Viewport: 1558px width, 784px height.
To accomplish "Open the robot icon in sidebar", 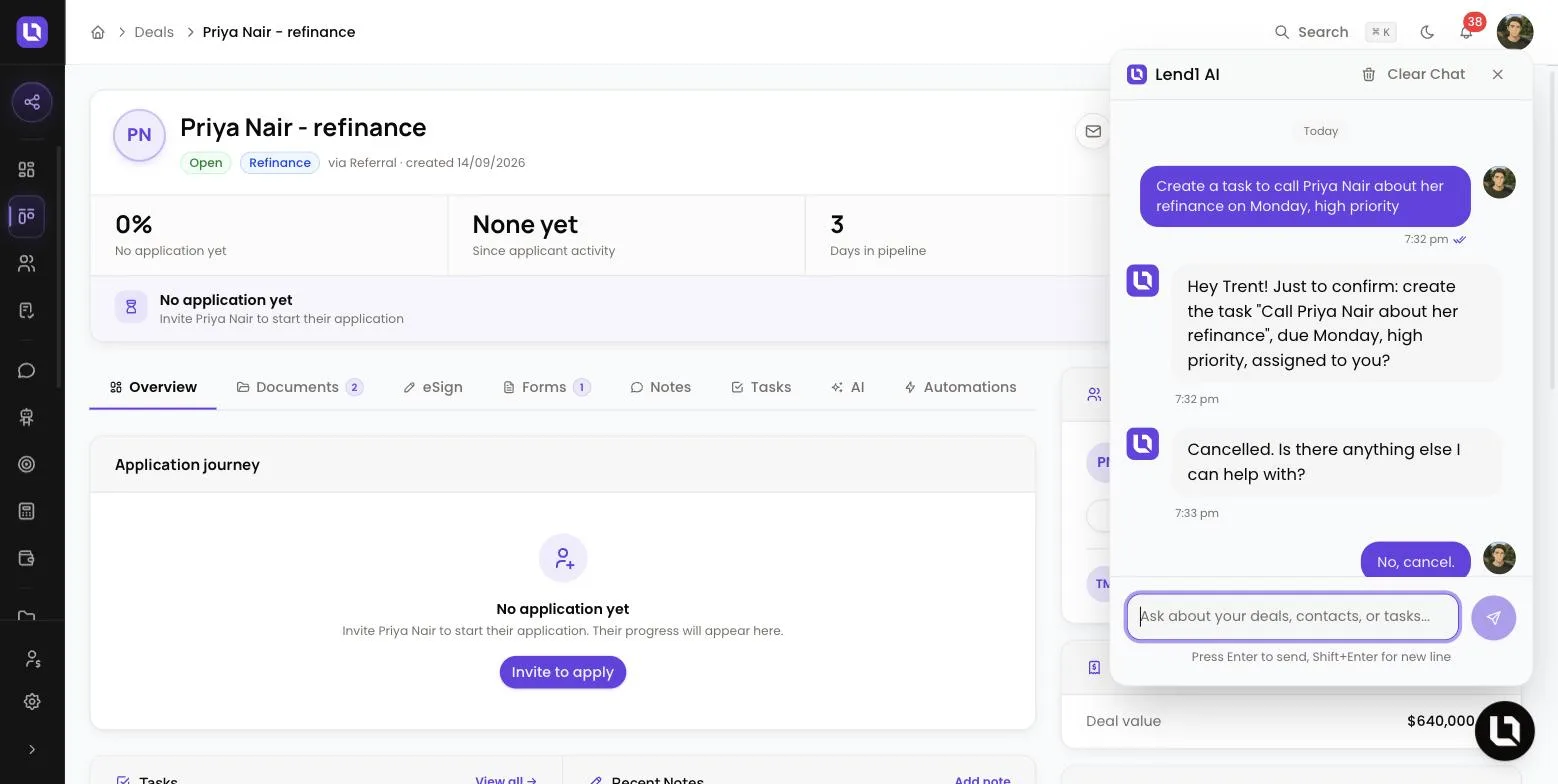I will [x=27, y=417].
